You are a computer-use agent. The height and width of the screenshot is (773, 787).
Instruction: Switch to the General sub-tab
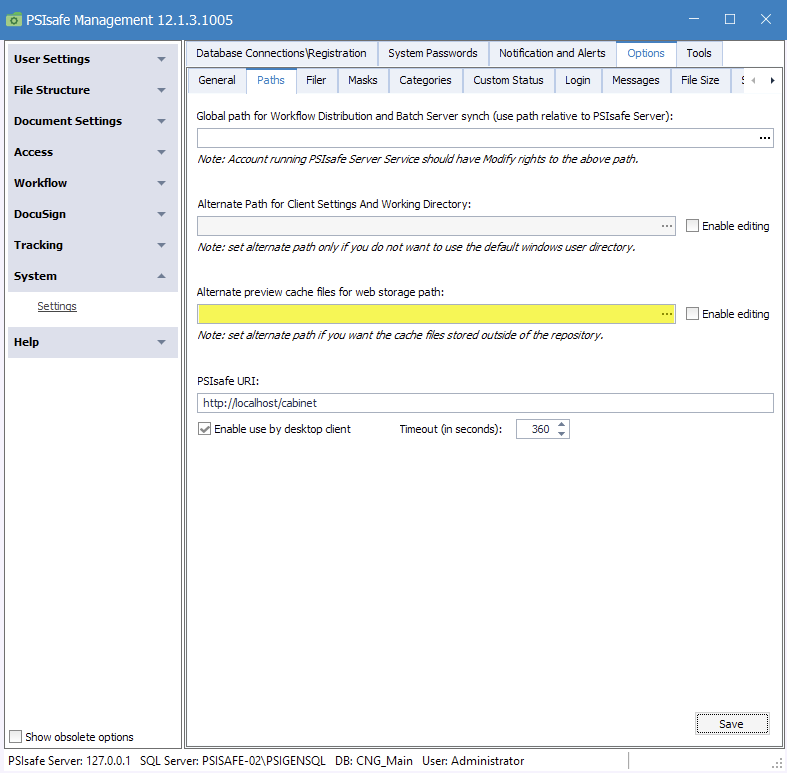tap(217, 80)
